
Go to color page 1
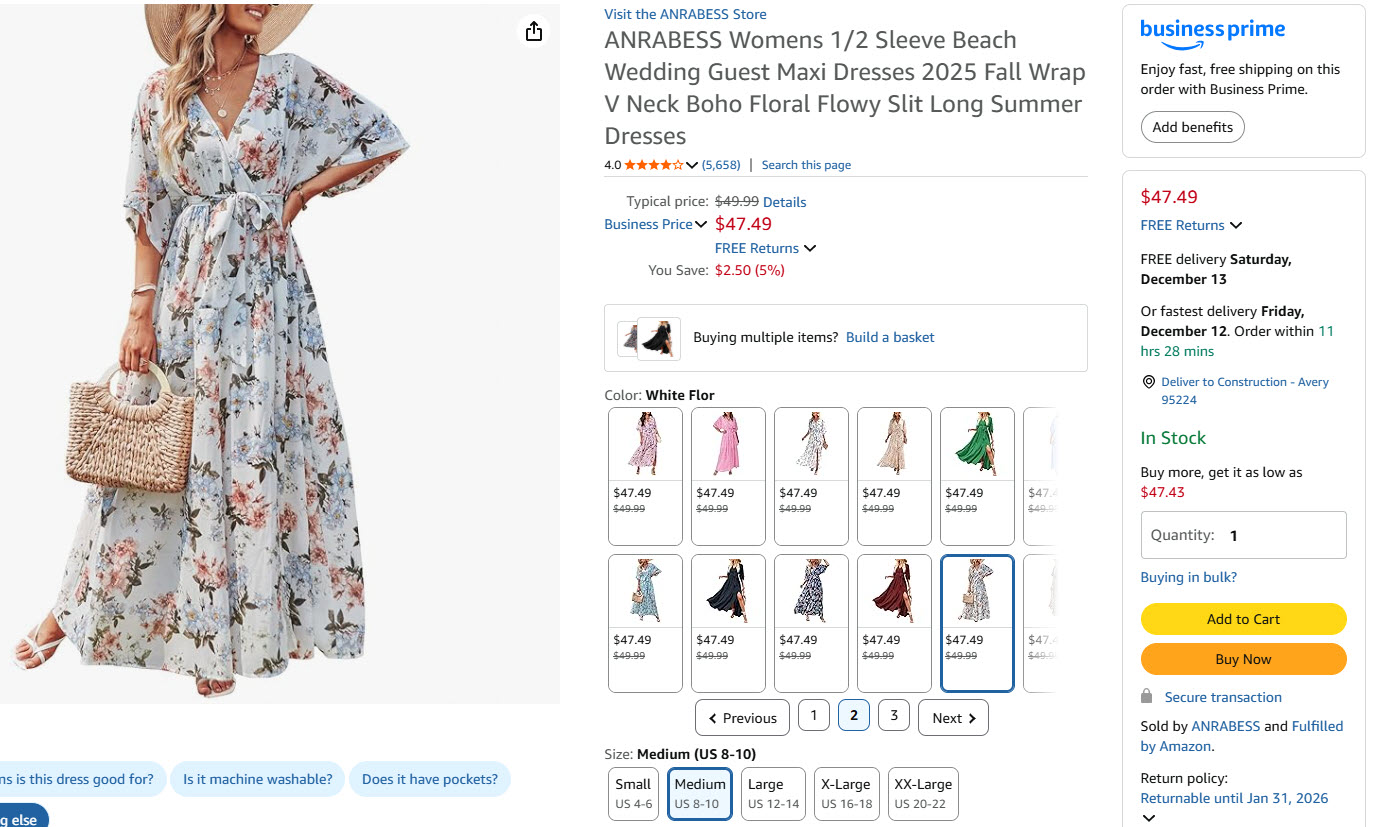click(813, 715)
